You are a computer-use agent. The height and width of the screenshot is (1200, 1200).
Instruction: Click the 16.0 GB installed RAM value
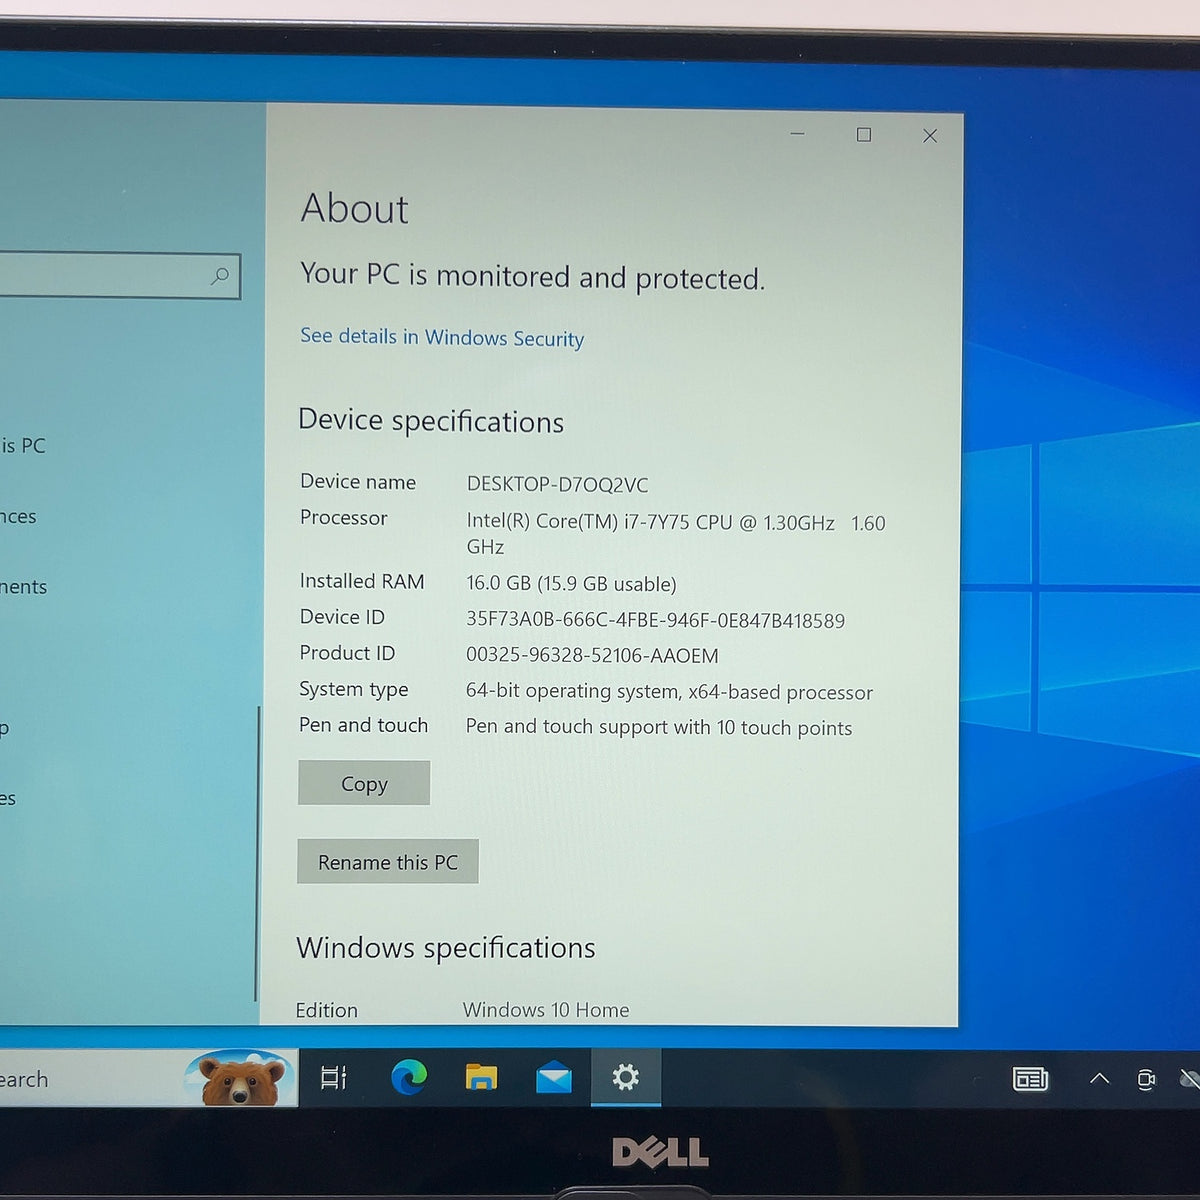click(571, 584)
